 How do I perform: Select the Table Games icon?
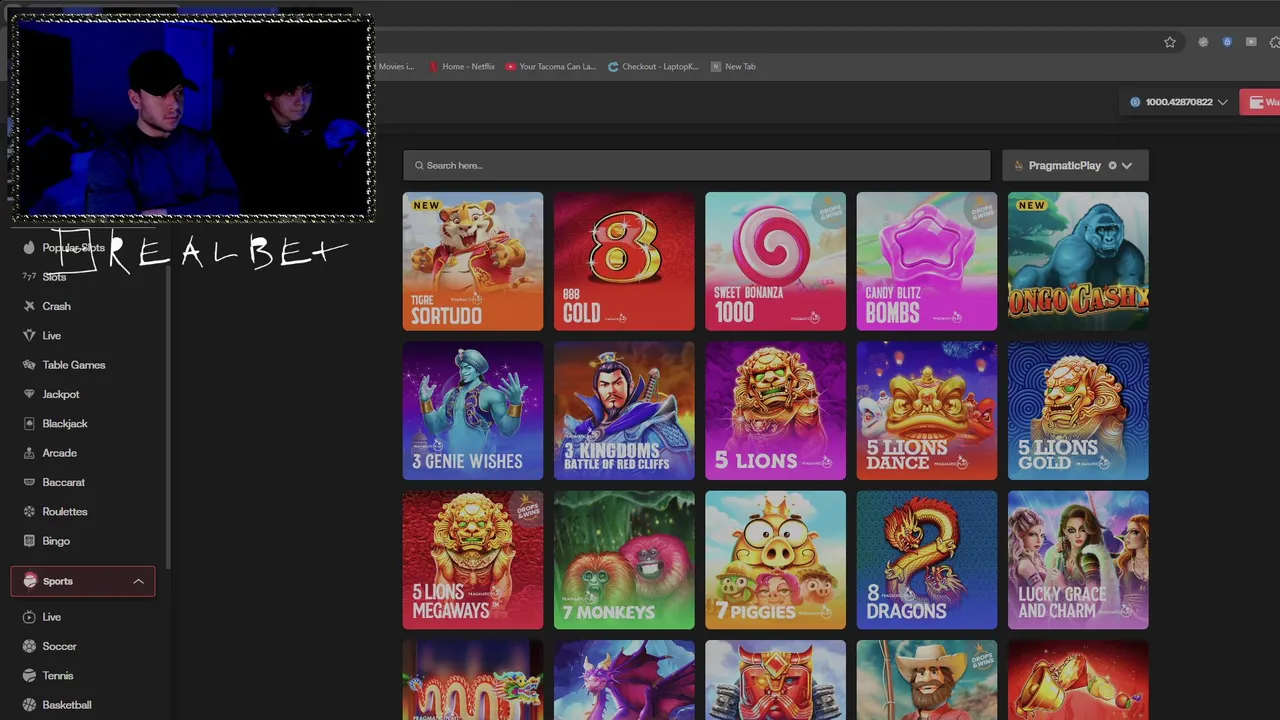29,365
